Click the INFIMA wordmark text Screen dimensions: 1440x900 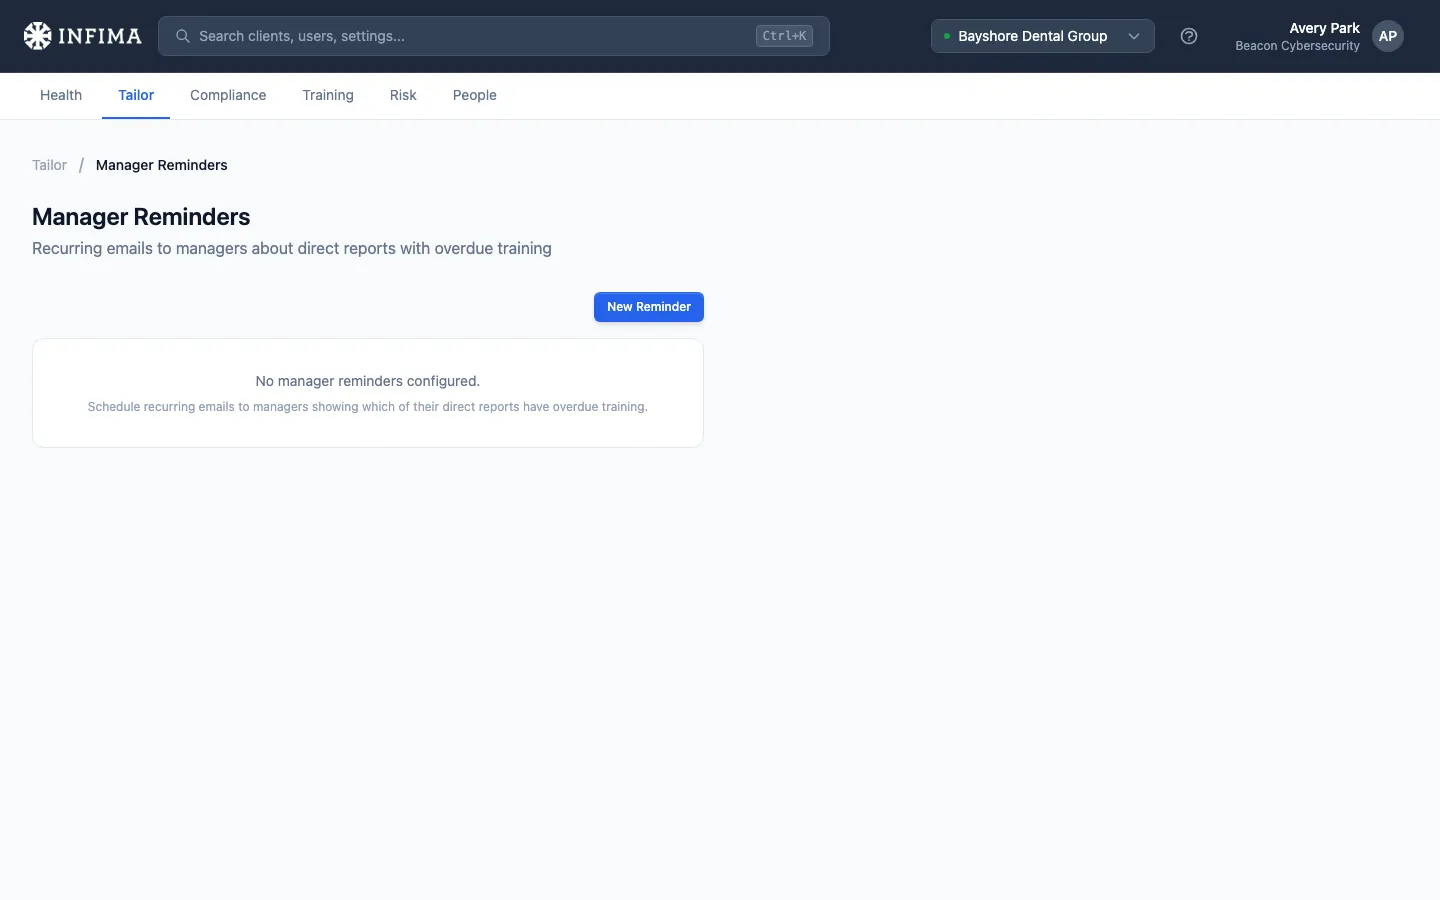[100, 36]
